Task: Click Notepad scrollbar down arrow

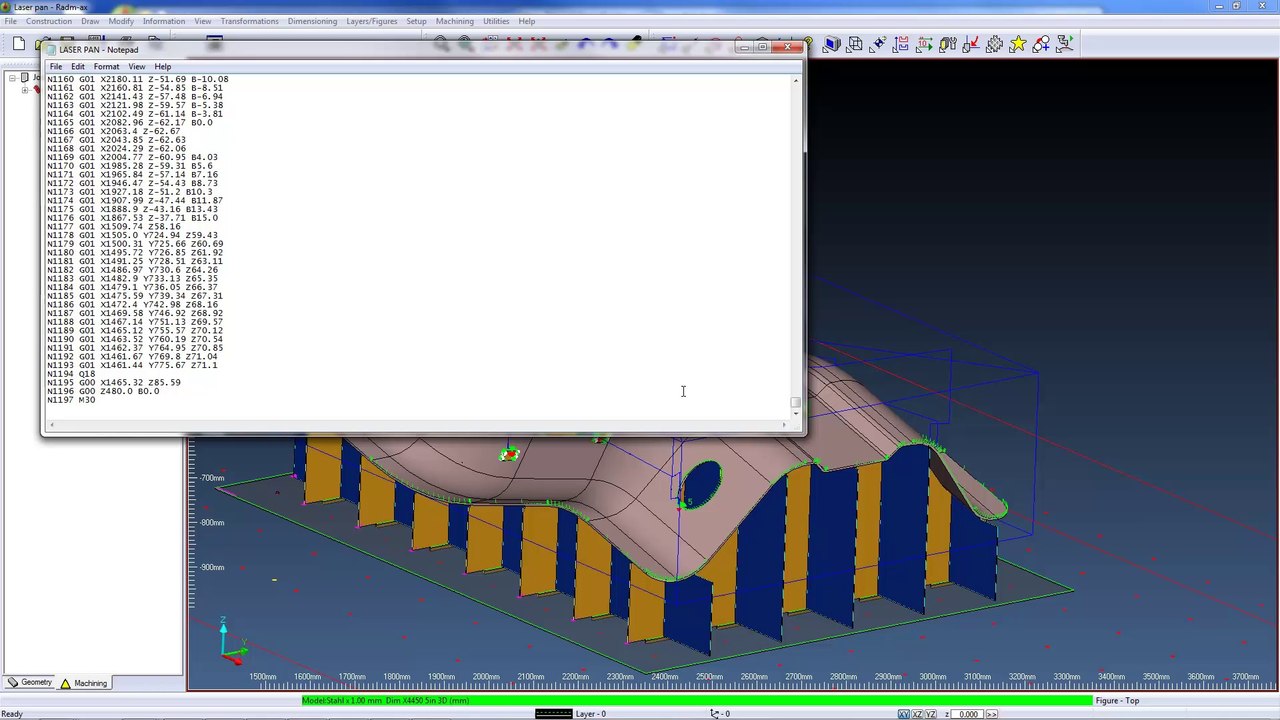Action: point(796,414)
